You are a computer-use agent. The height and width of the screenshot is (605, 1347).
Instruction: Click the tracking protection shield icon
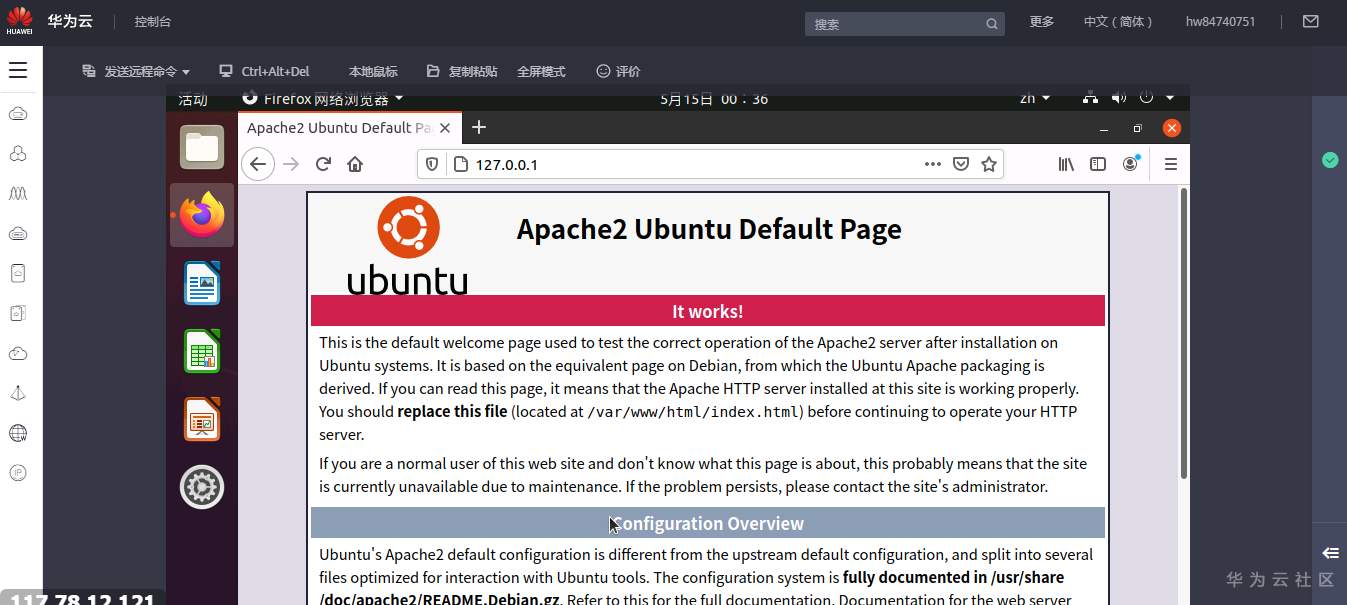432,164
